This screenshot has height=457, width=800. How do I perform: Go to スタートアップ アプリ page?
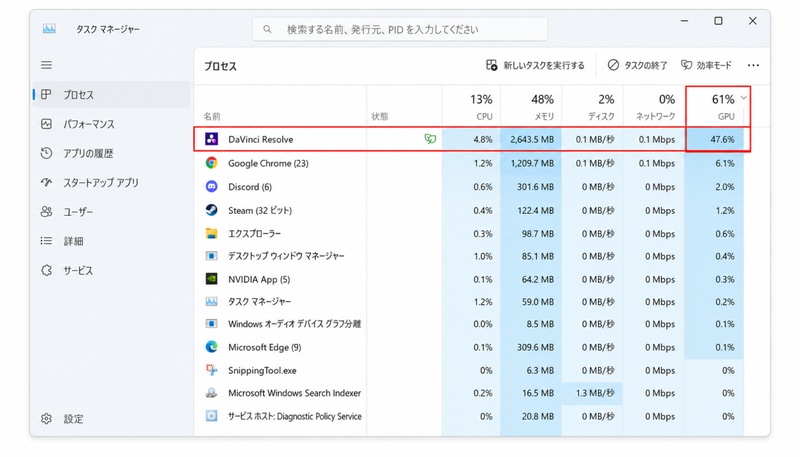111,182
